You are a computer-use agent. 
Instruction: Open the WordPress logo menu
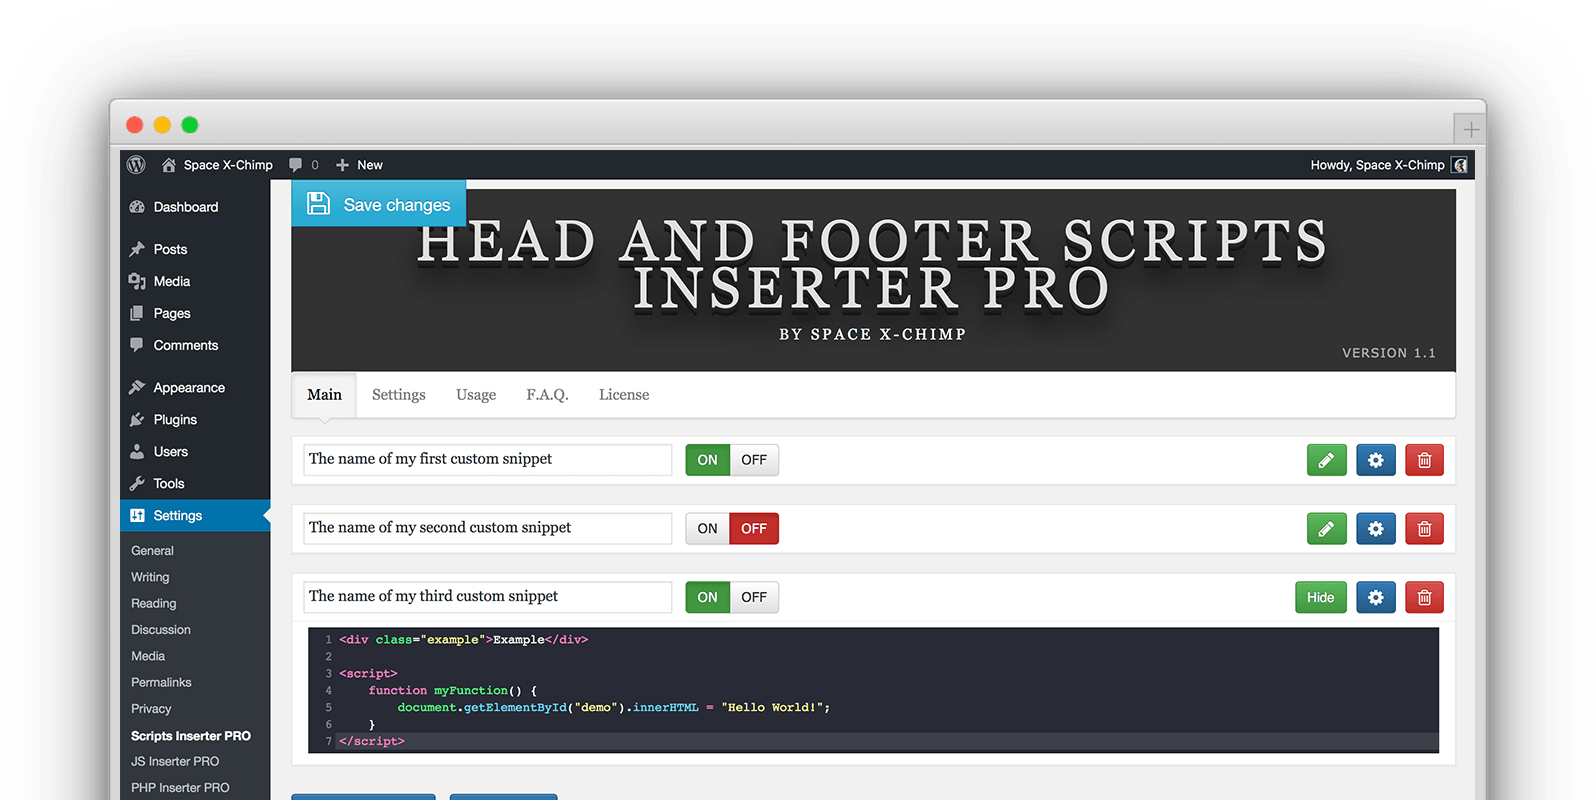[137, 165]
